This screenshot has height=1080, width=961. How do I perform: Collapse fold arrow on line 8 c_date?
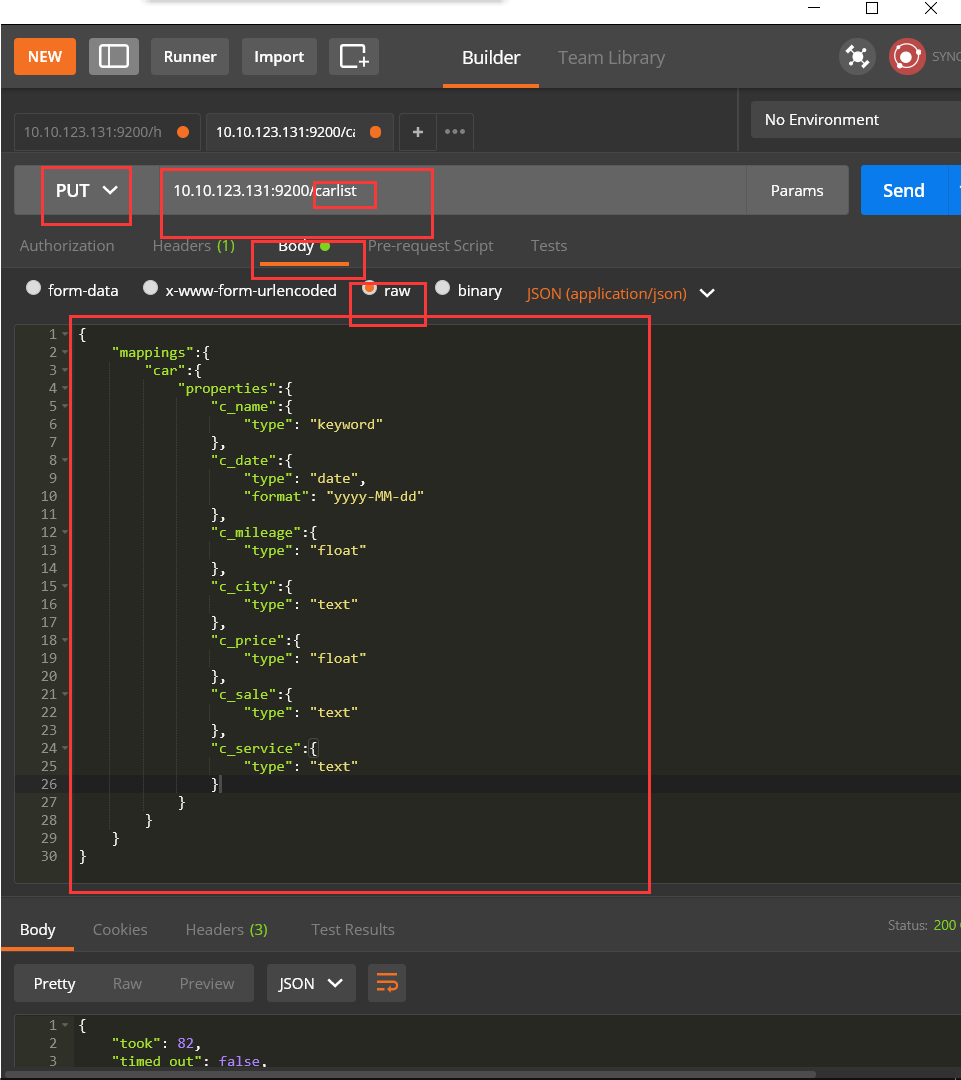(65, 460)
